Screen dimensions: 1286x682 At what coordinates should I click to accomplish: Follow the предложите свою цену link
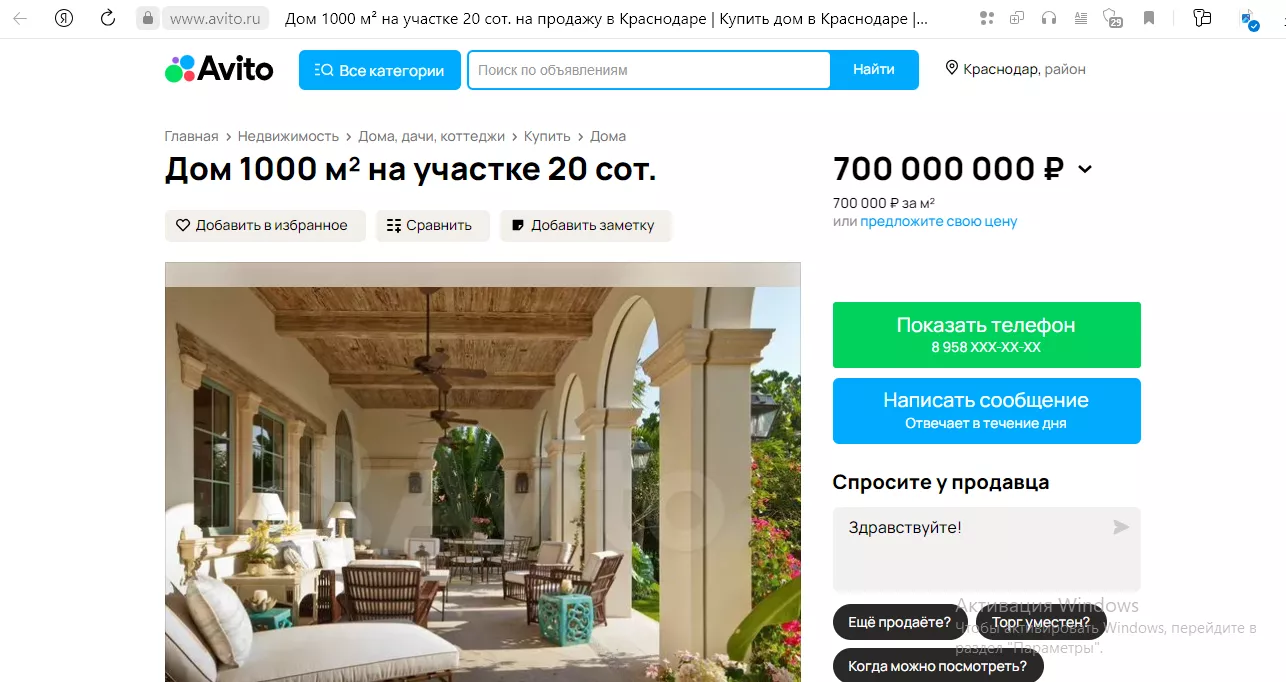(939, 221)
